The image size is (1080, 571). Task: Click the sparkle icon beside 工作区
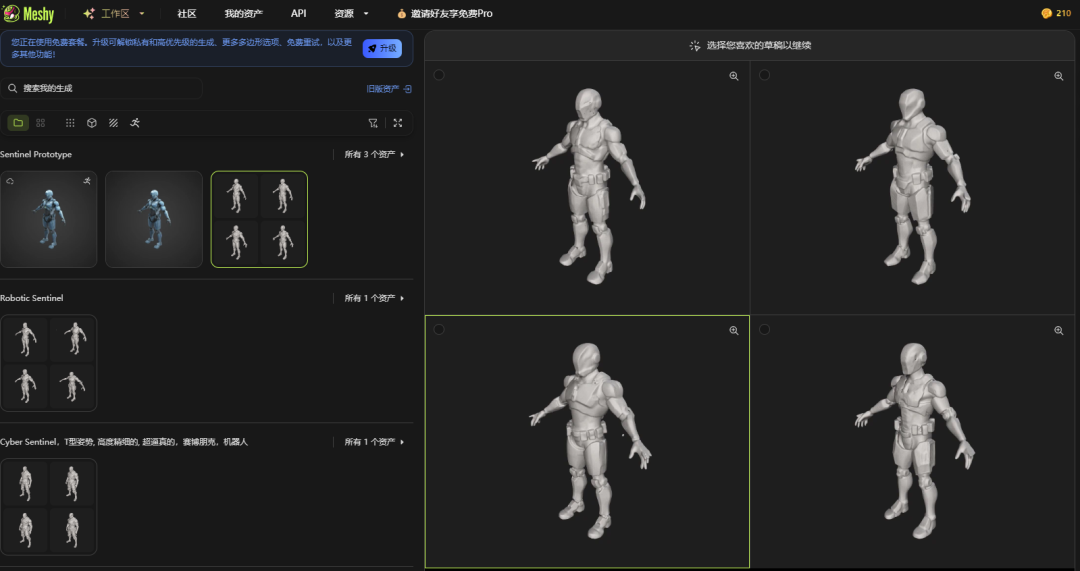click(x=89, y=13)
